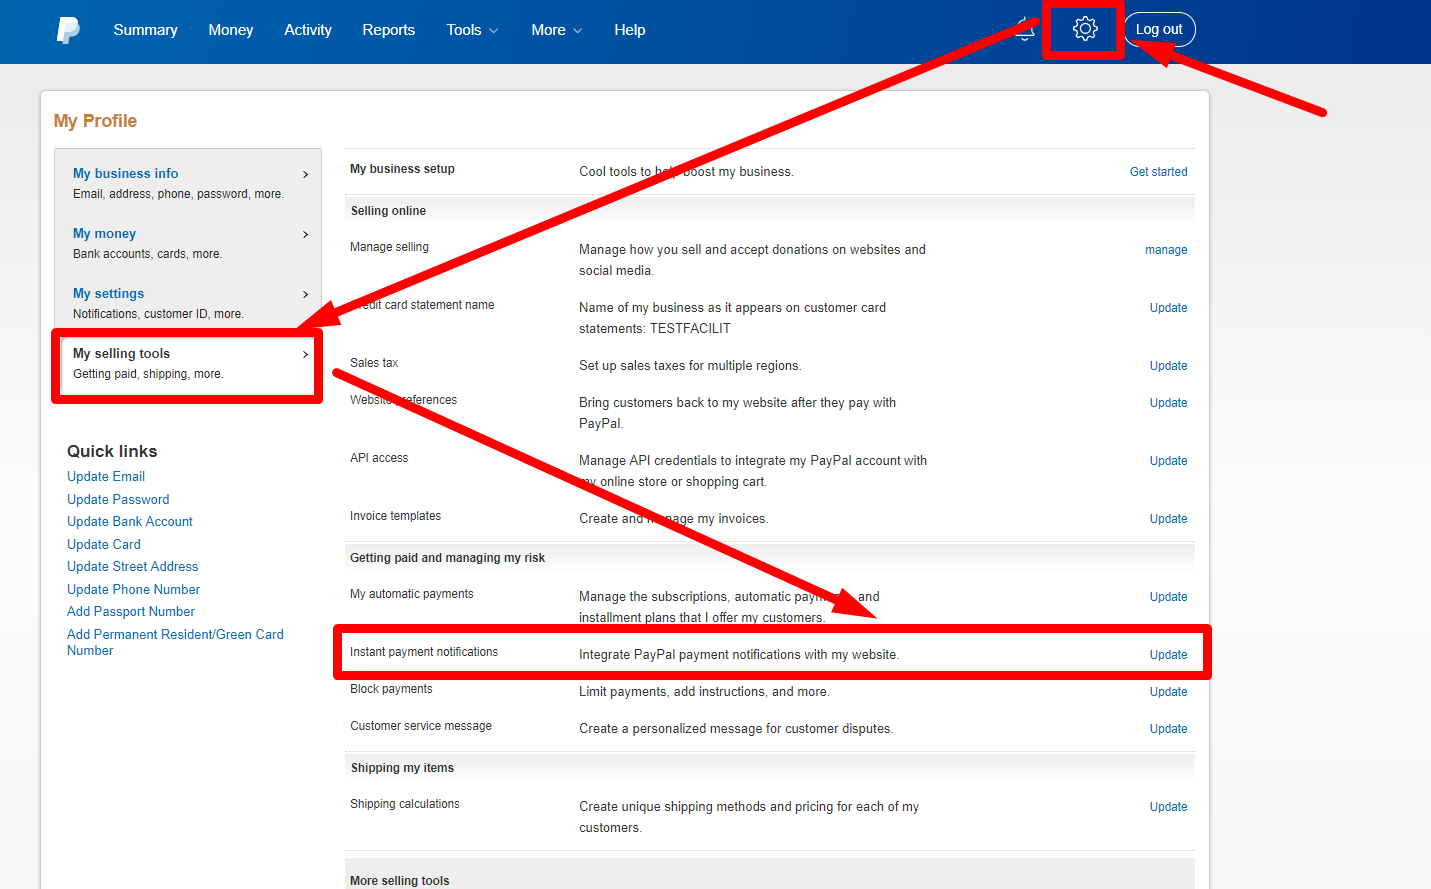1431x889 pixels.
Task: Open the Update Password quick link
Action: 118,500
